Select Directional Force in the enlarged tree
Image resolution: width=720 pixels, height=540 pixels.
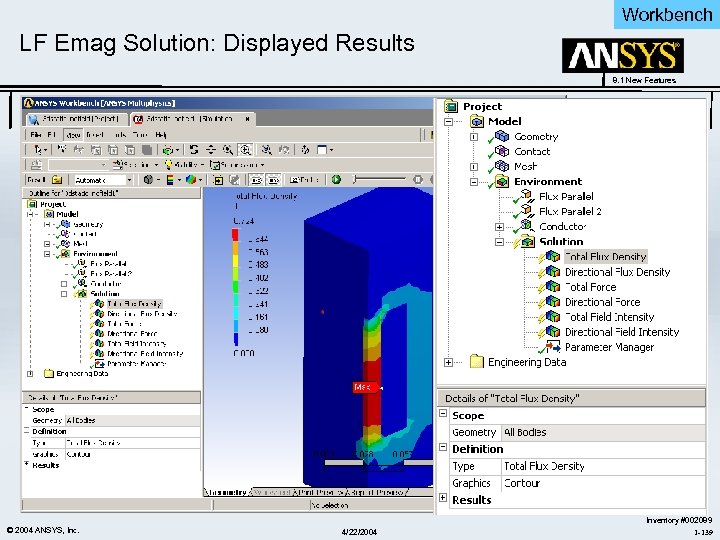tap(602, 302)
